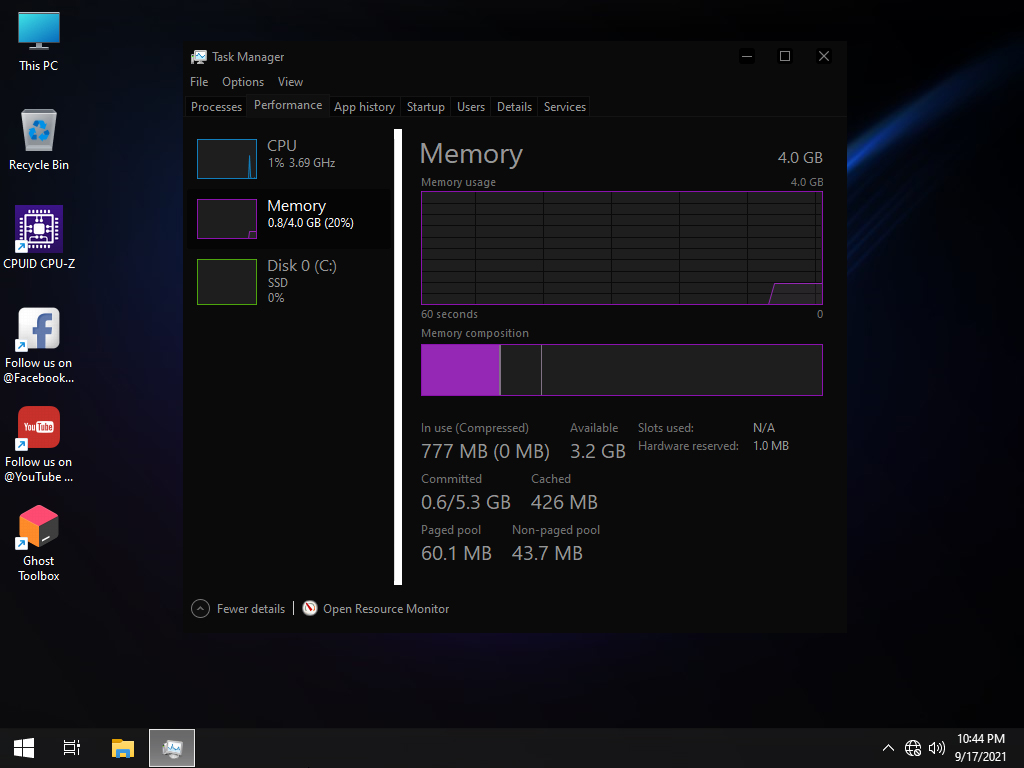Open File Explorer from taskbar

(x=123, y=748)
